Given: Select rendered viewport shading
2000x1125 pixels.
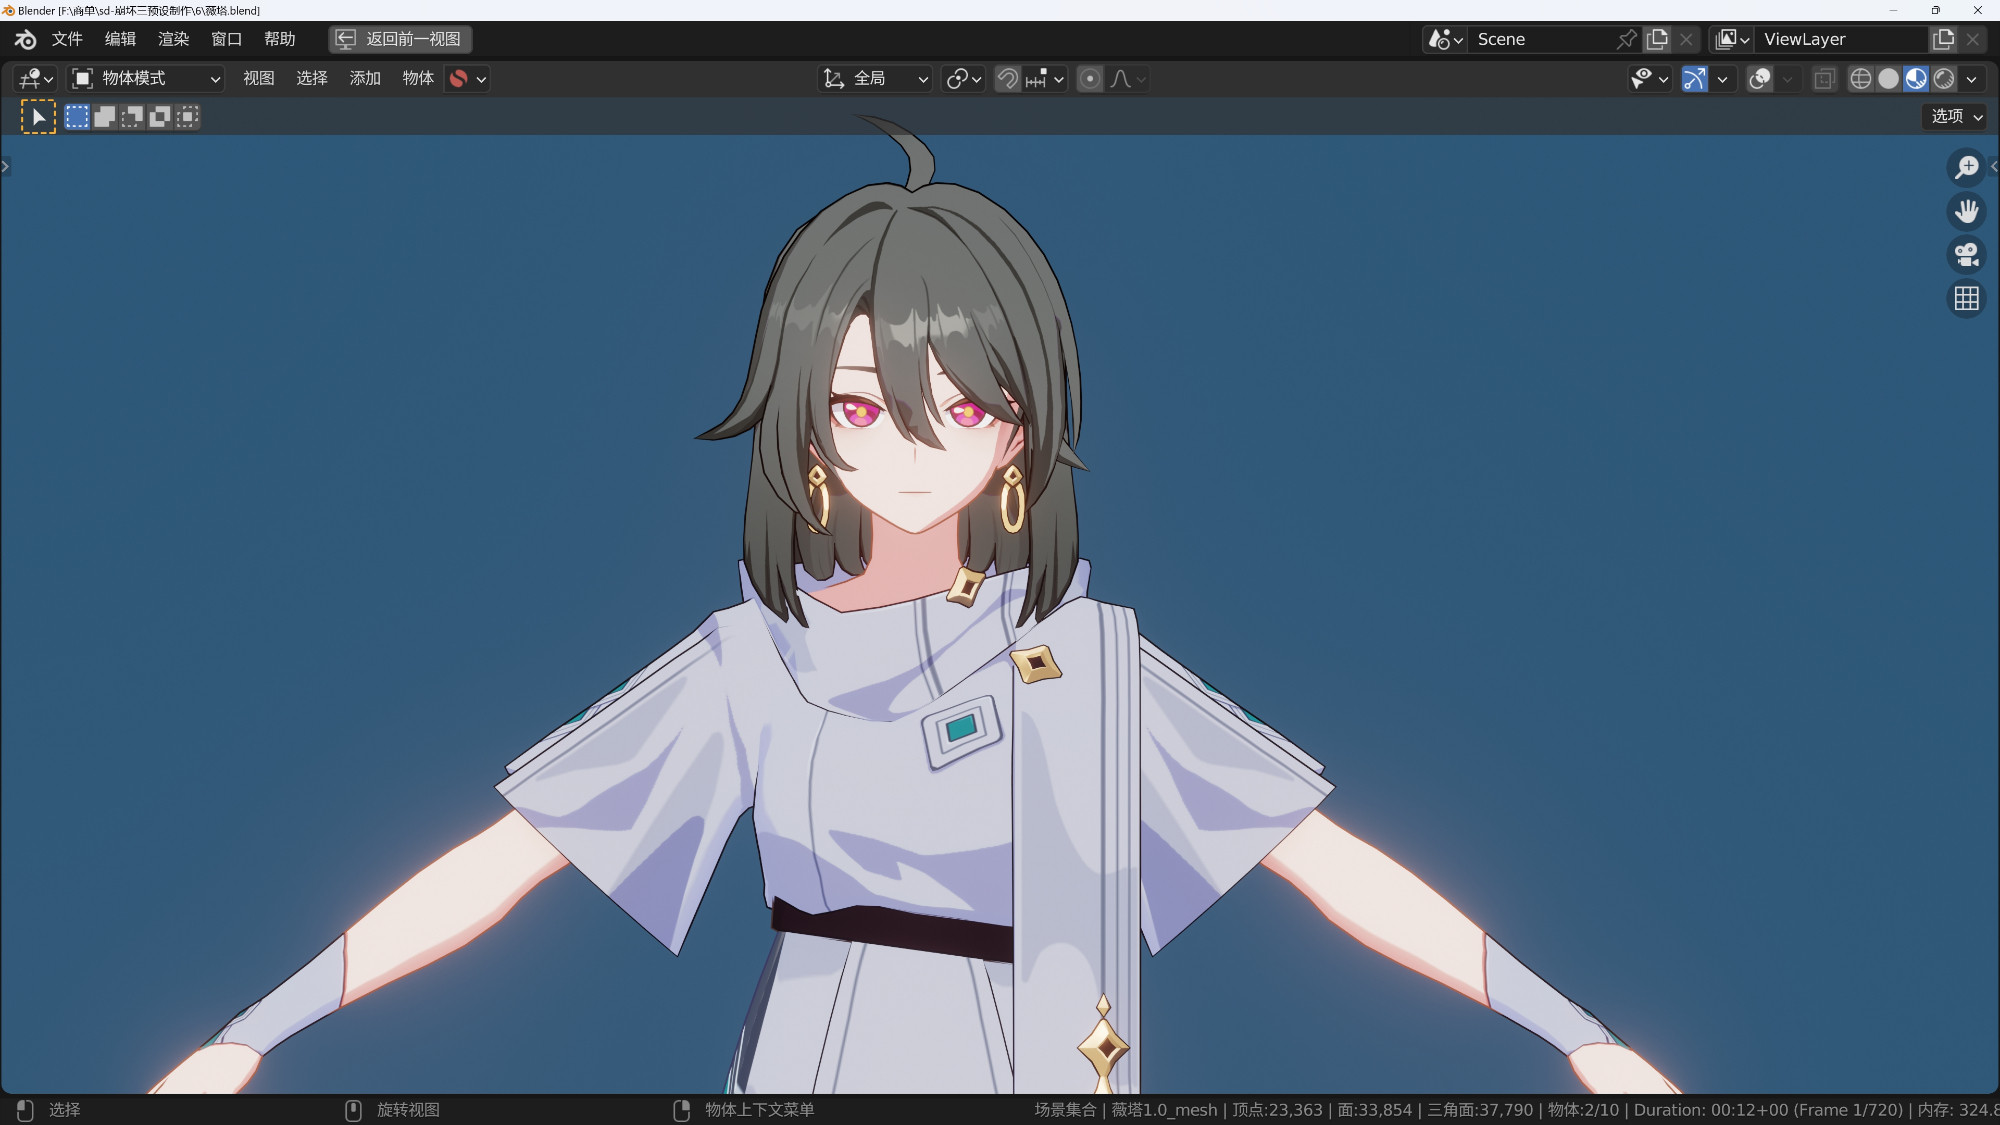Looking at the screenshot, I should [1944, 79].
